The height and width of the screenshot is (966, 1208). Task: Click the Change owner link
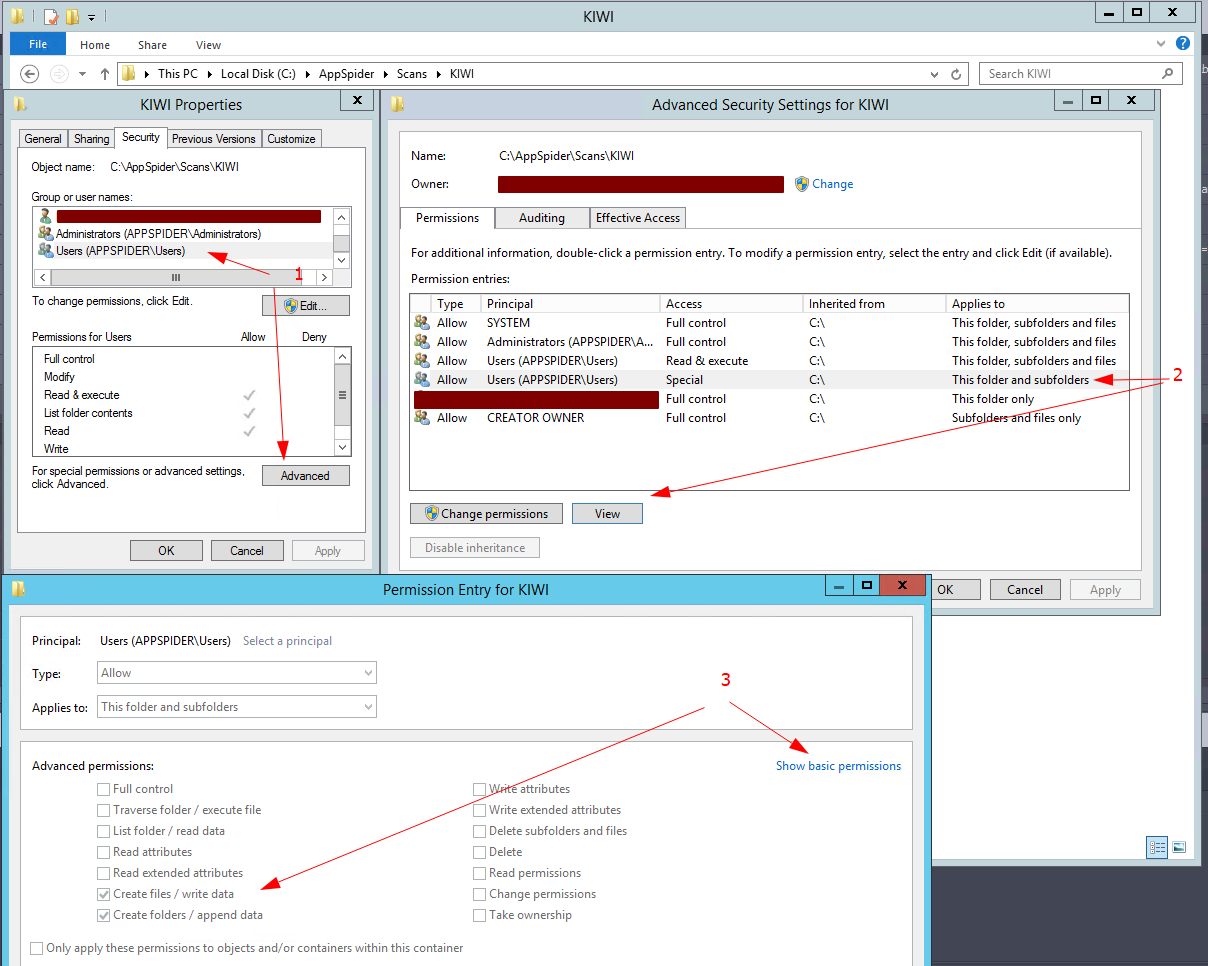click(x=833, y=184)
